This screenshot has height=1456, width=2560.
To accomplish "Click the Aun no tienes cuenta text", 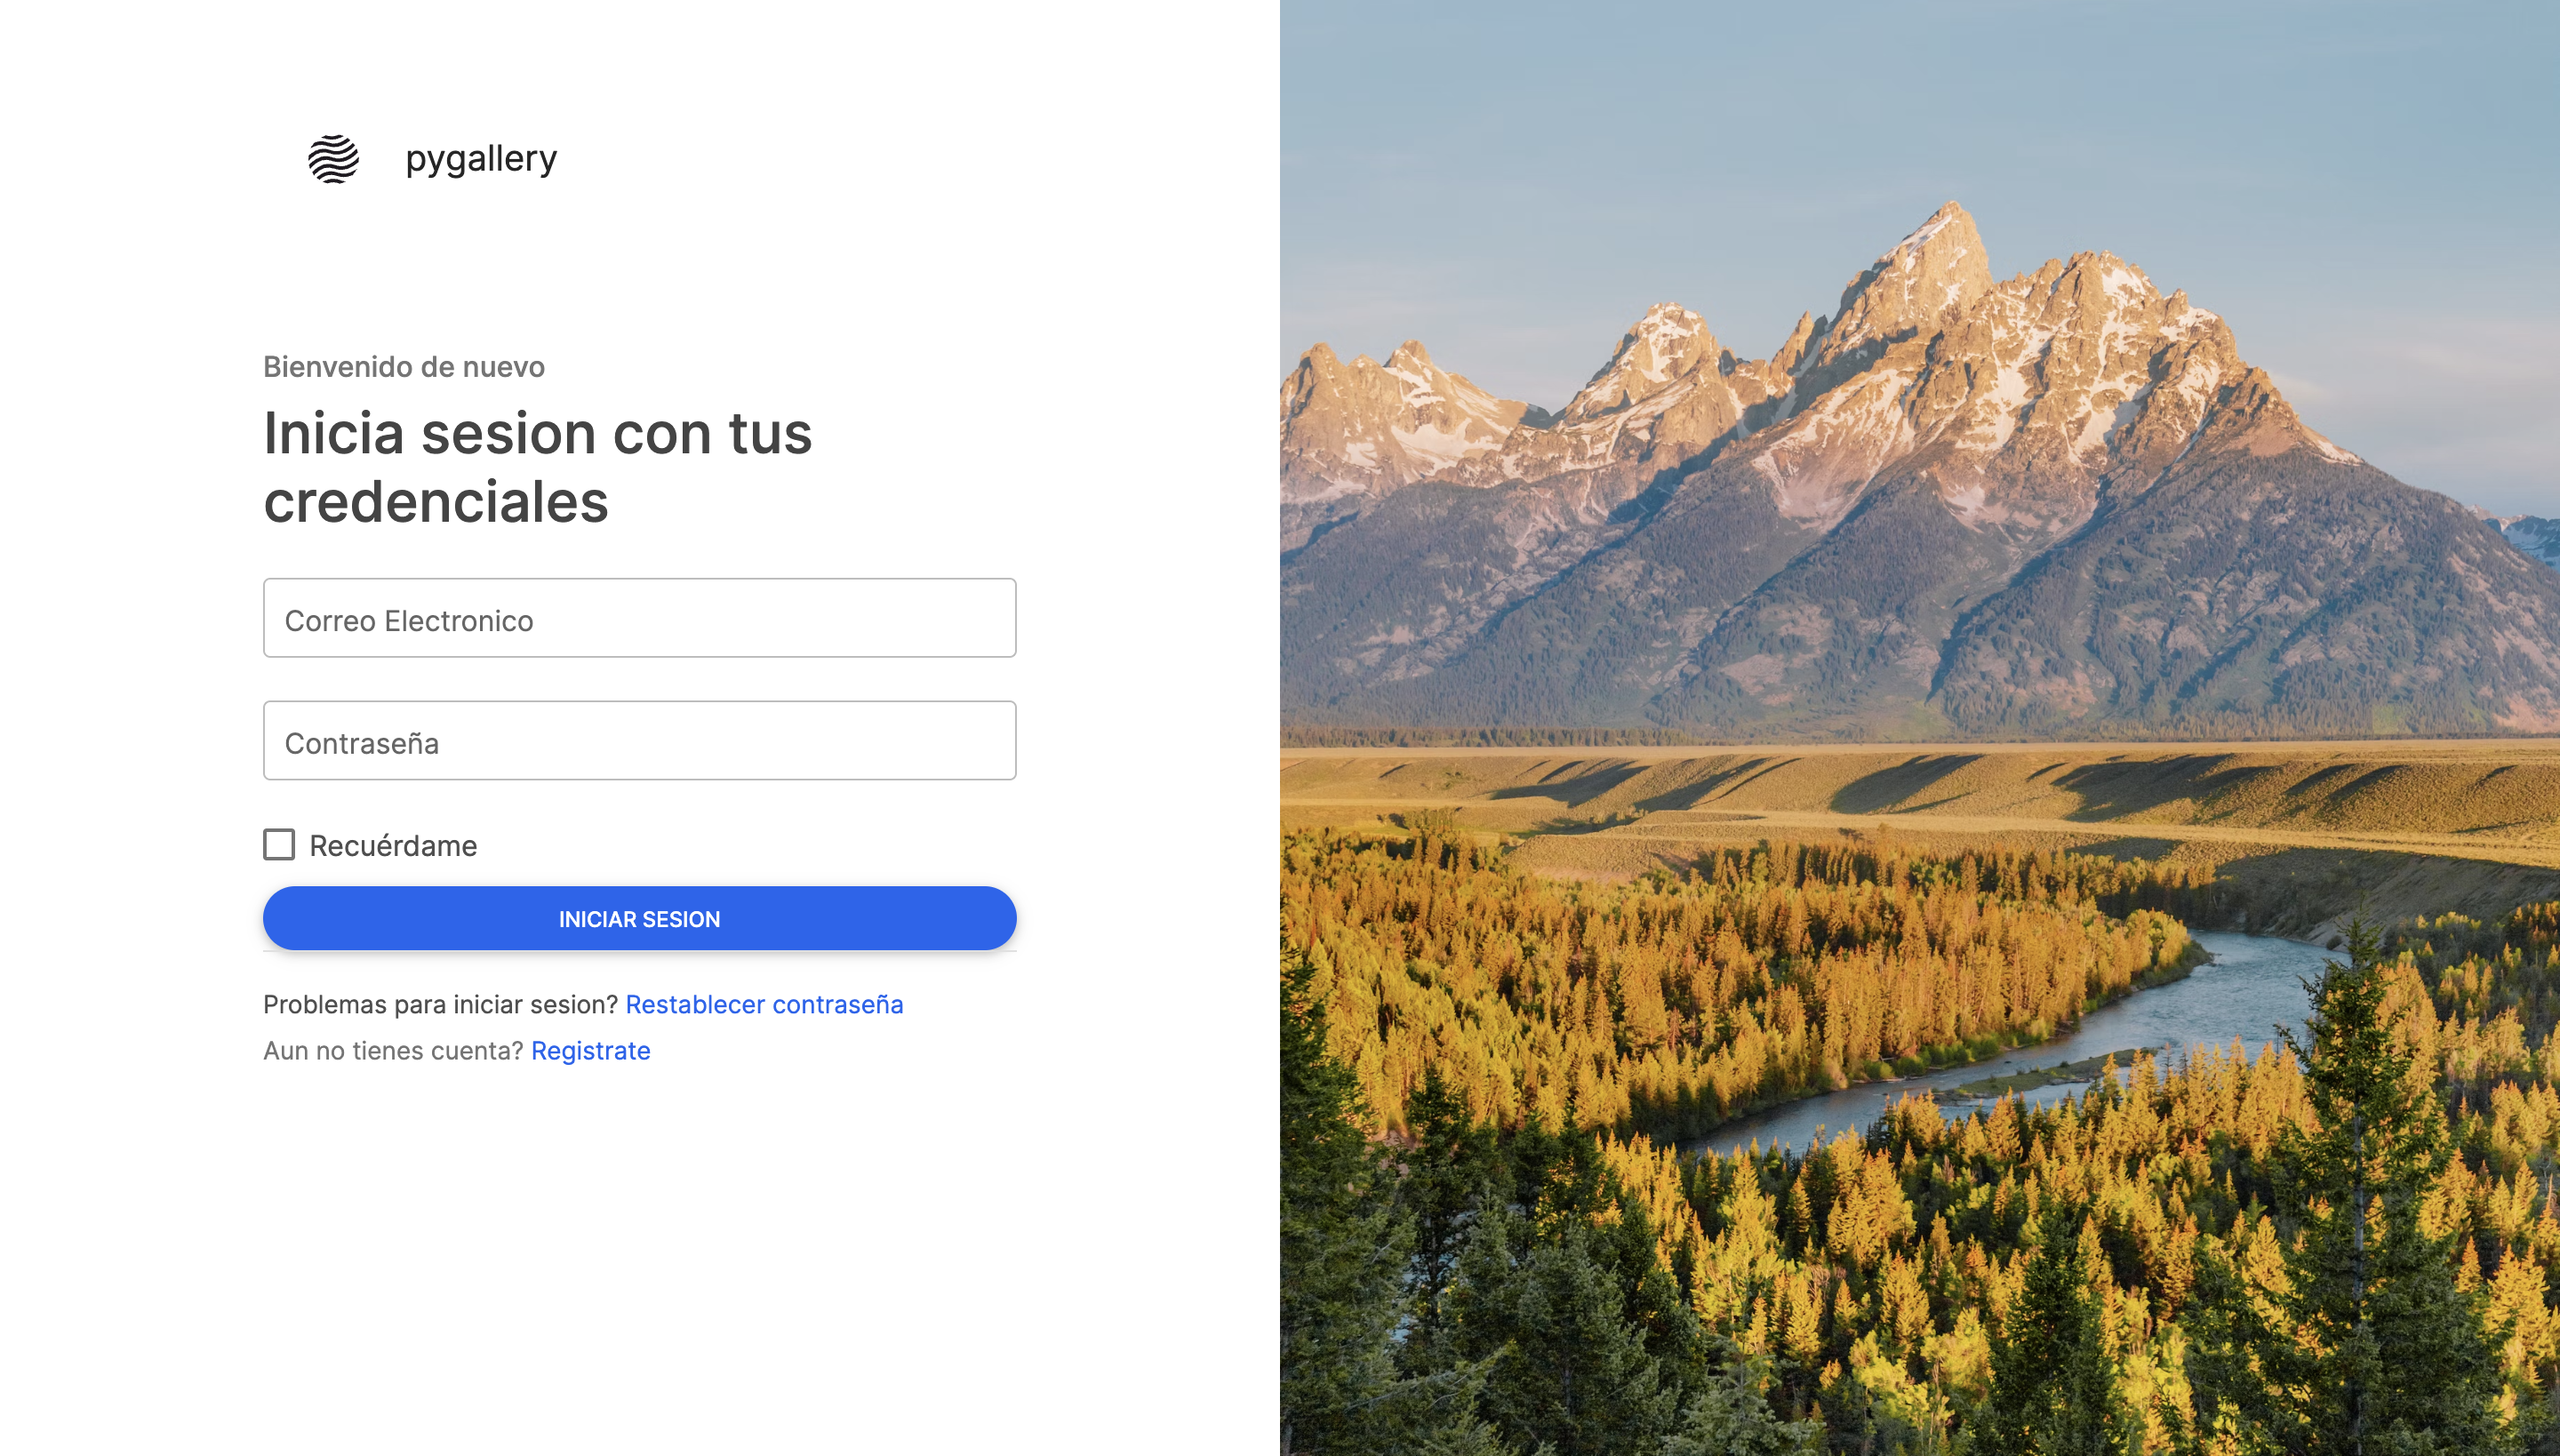I will coord(393,1051).
